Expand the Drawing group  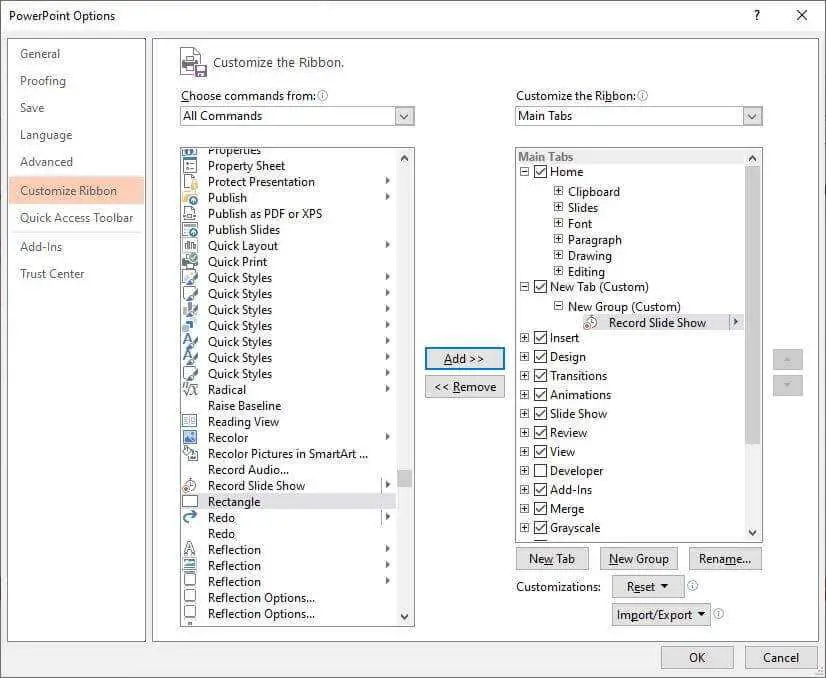tap(558, 255)
